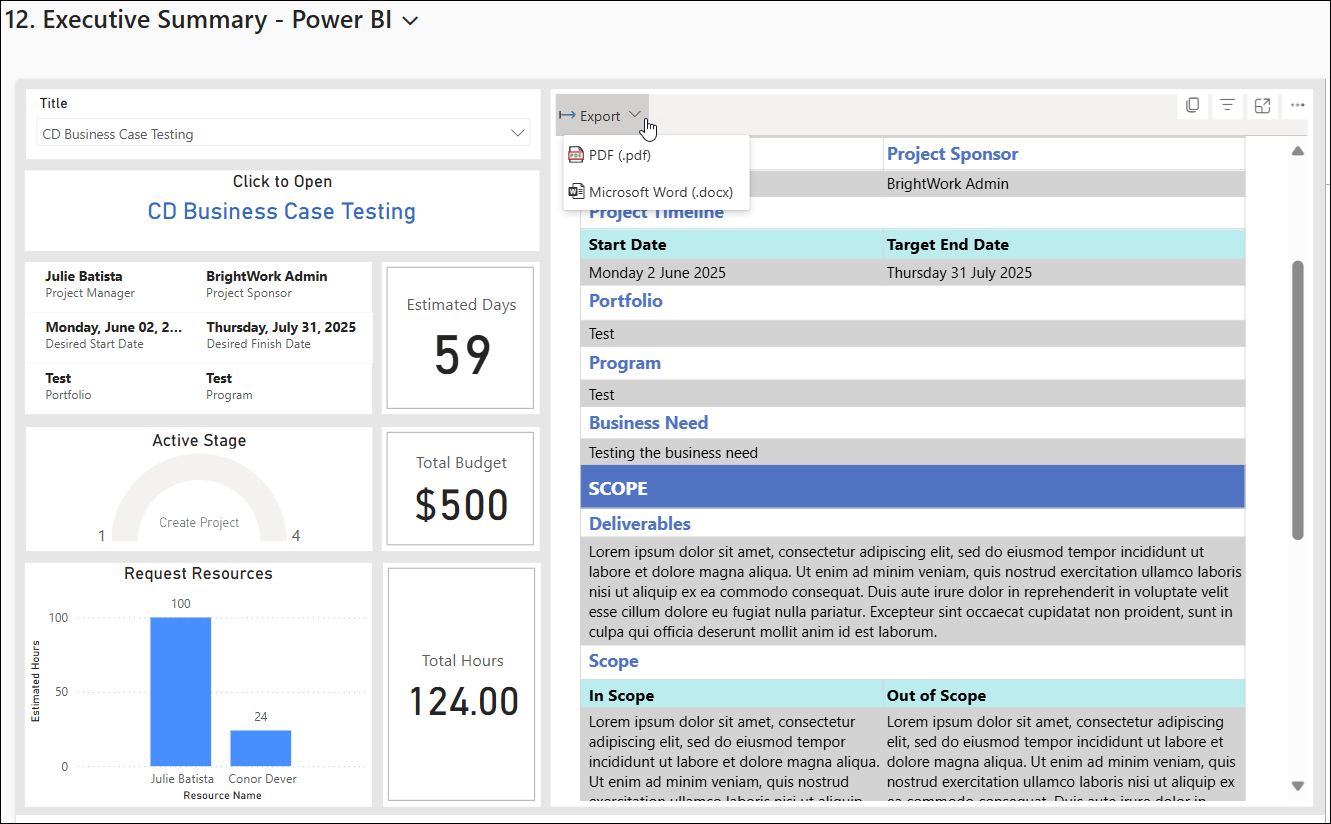Click the Start Date column header
Image resolution: width=1331 pixels, height=824 pixels.
tap(627, 245)
